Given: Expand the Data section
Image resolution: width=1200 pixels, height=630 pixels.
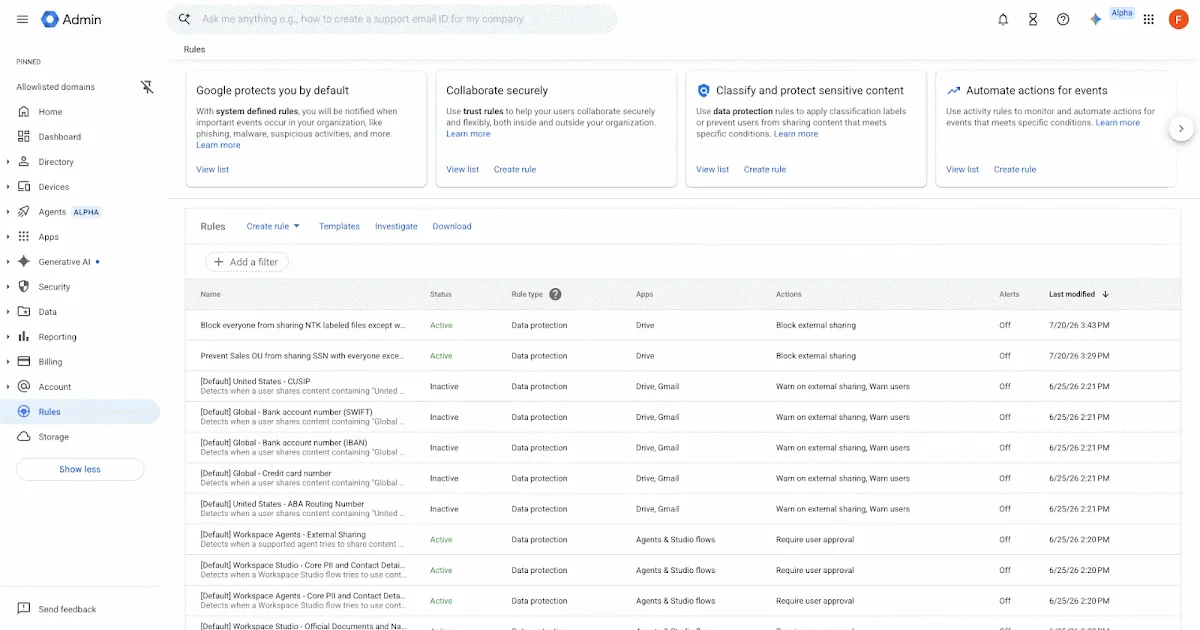Looking at the screenshot, I should pos(8,312).
